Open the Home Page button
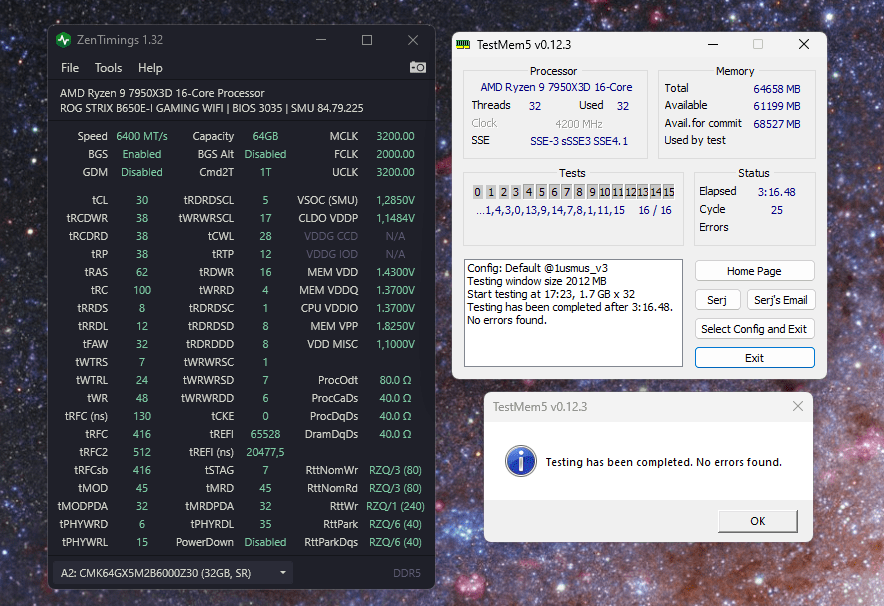Image resolution: width=884 pixels, height=606 pixels. 754,271
